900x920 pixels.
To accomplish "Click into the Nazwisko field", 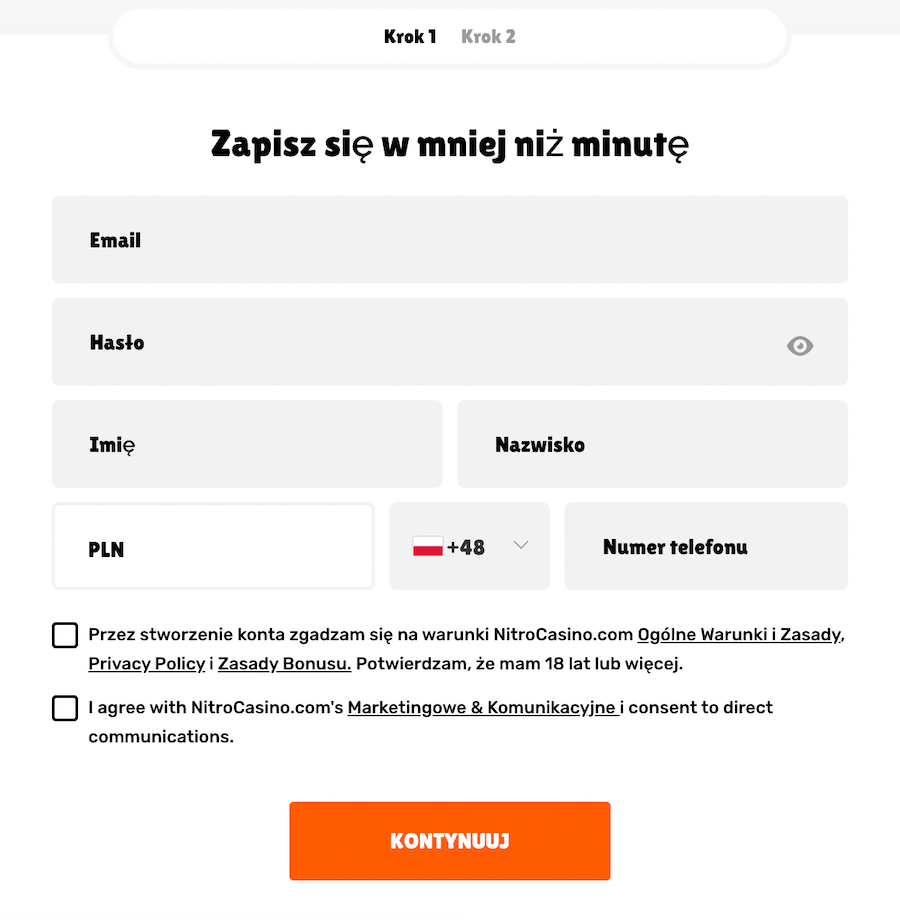I will [652, 444].
